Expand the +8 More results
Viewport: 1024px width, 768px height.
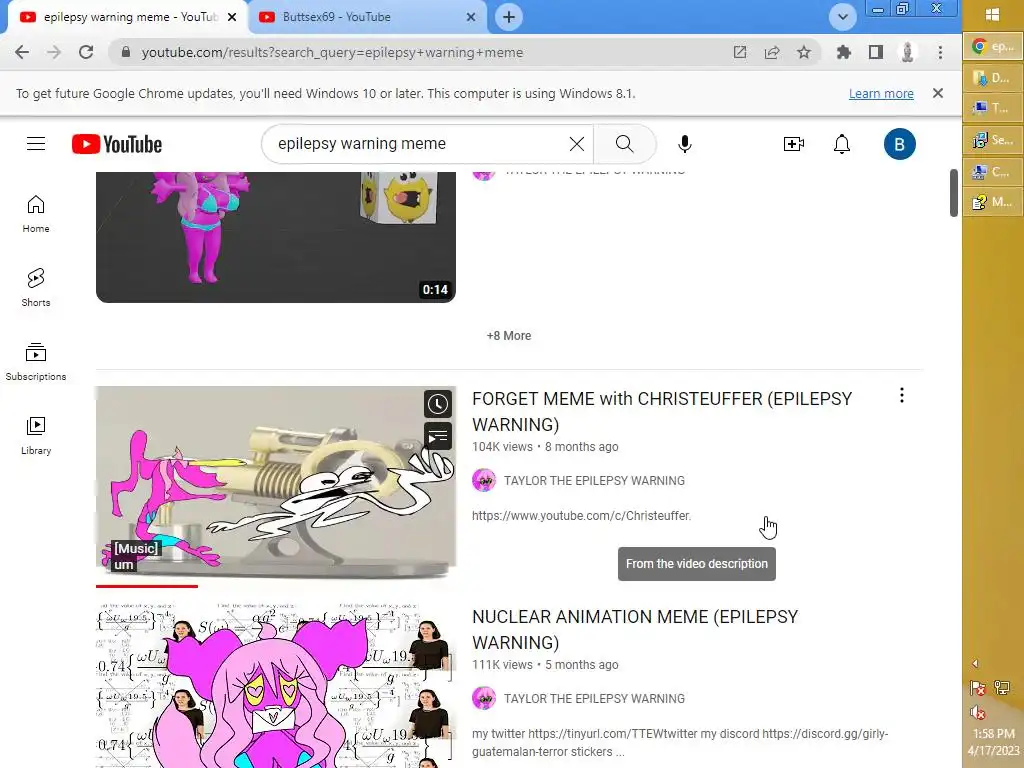tap(509, 336)
